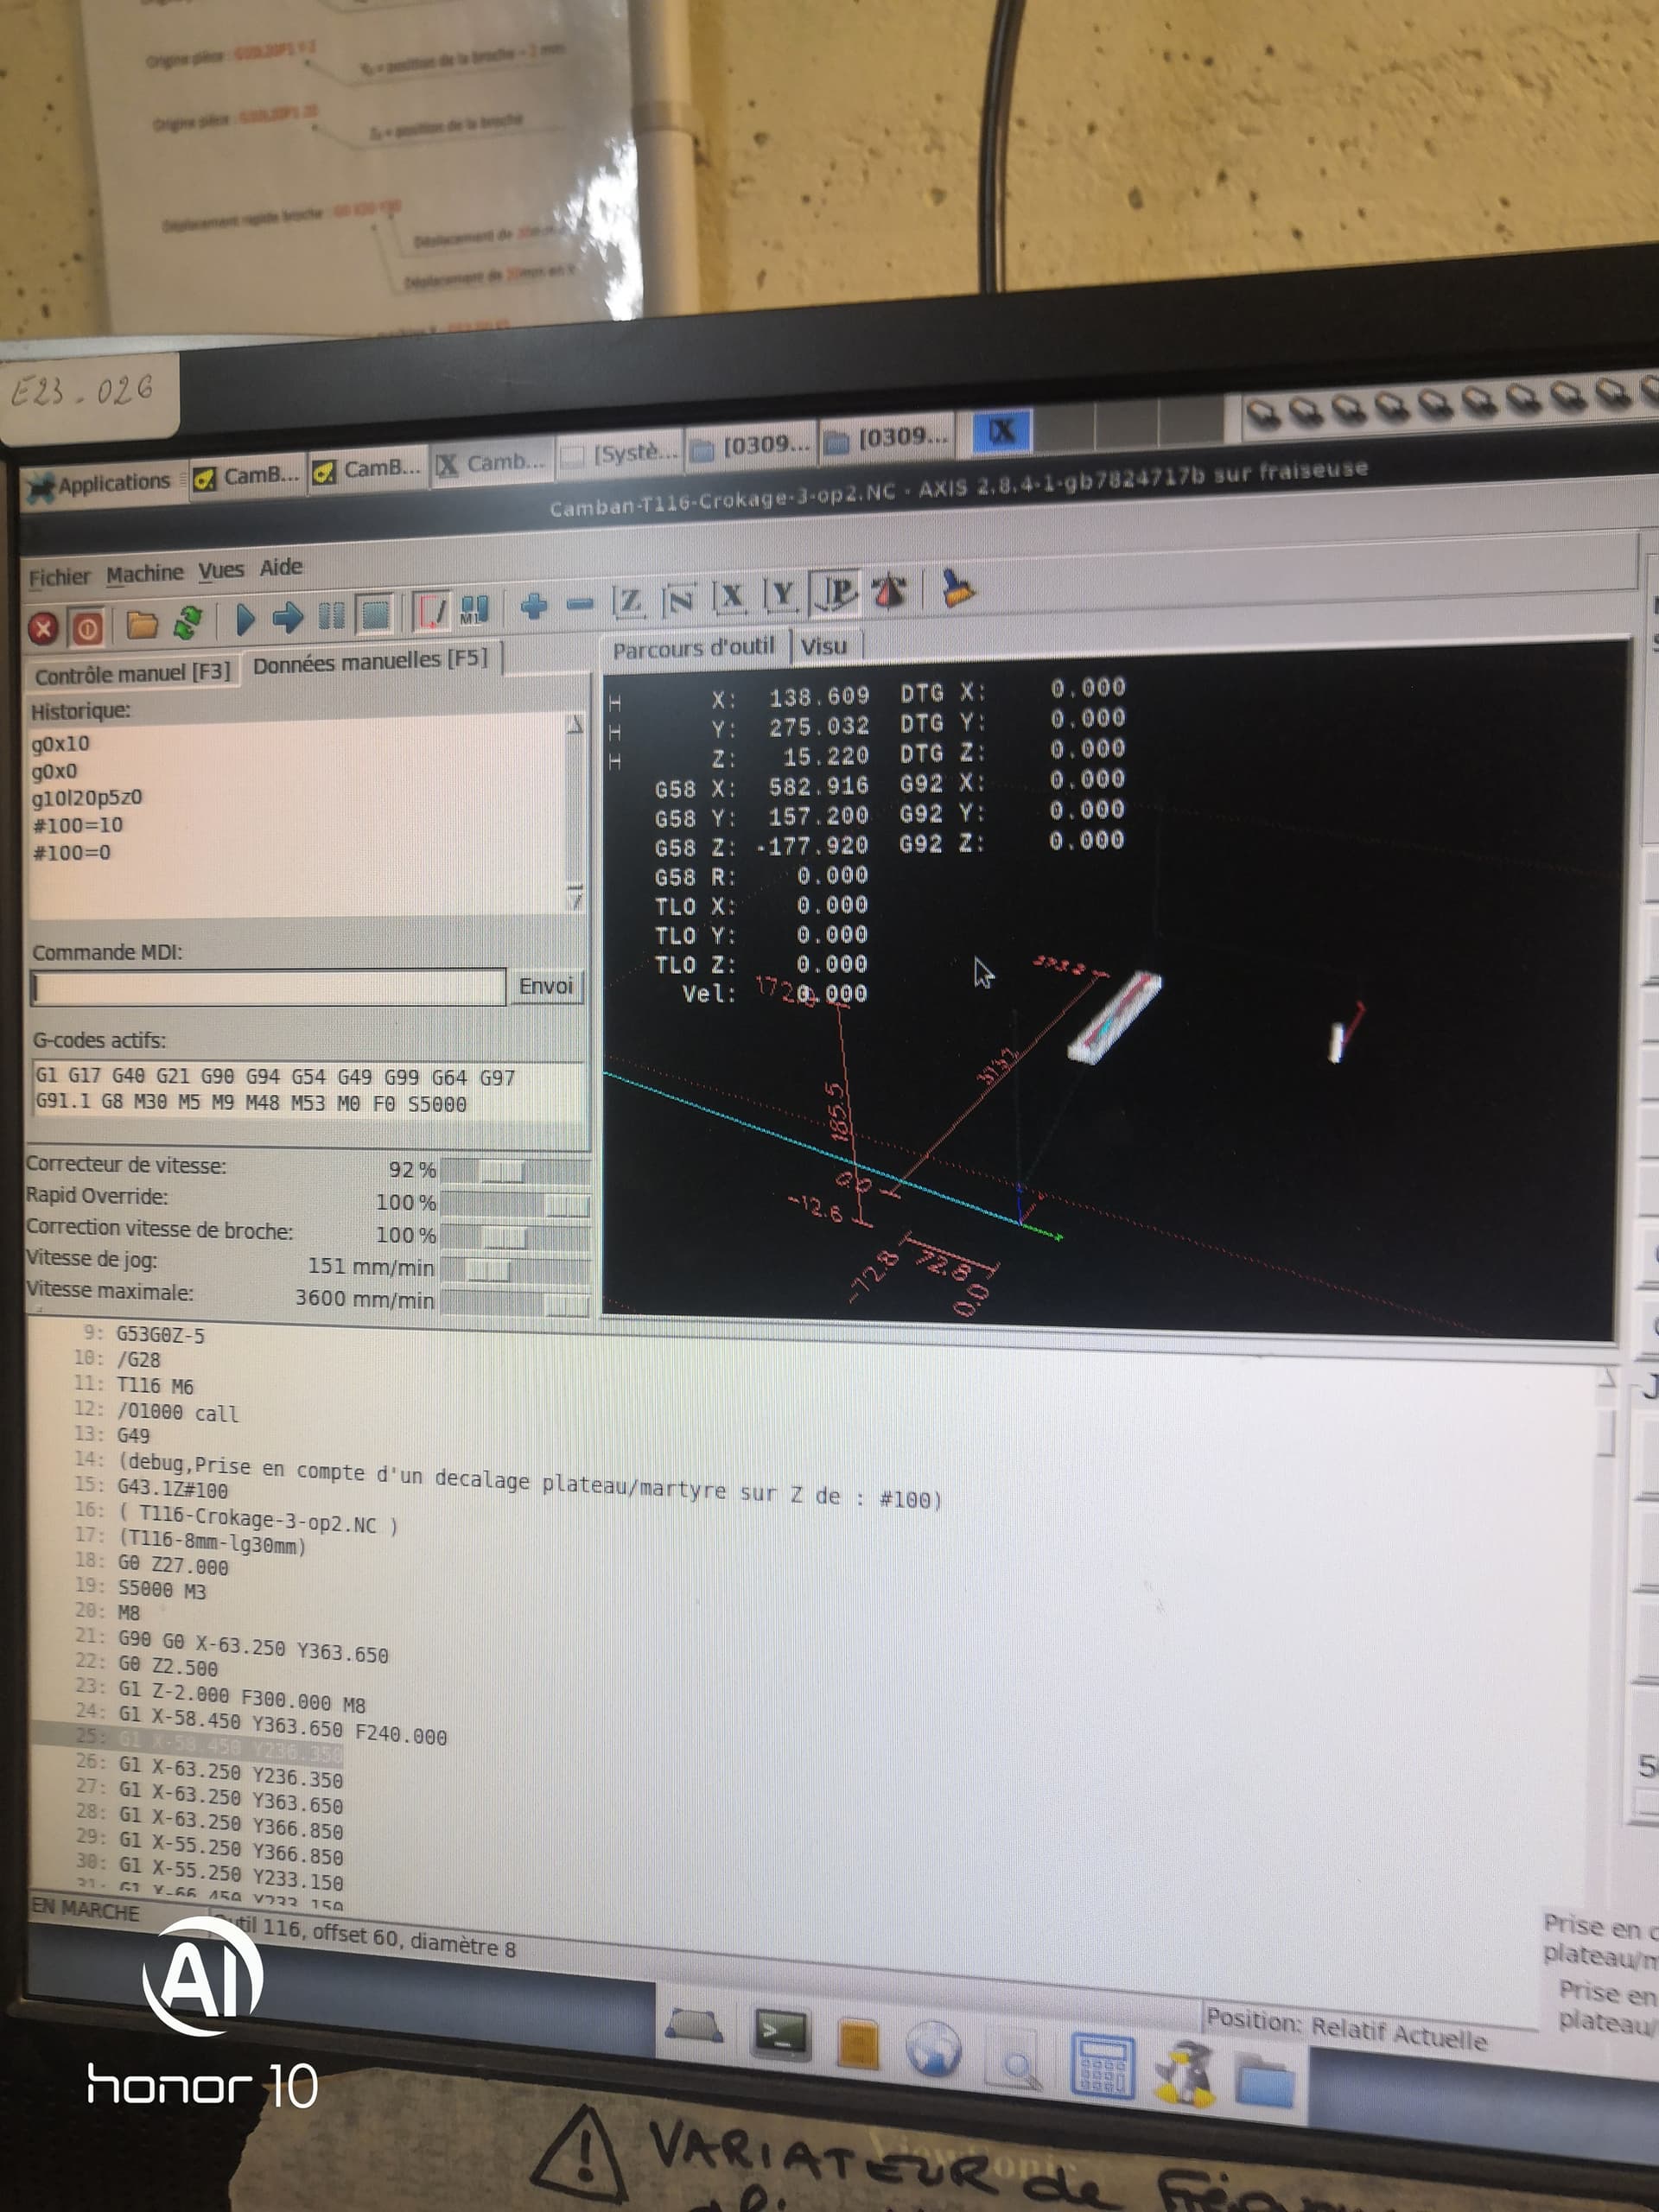
Task: Toggle the M1 optional pause button
Action: tap(474, 609)
